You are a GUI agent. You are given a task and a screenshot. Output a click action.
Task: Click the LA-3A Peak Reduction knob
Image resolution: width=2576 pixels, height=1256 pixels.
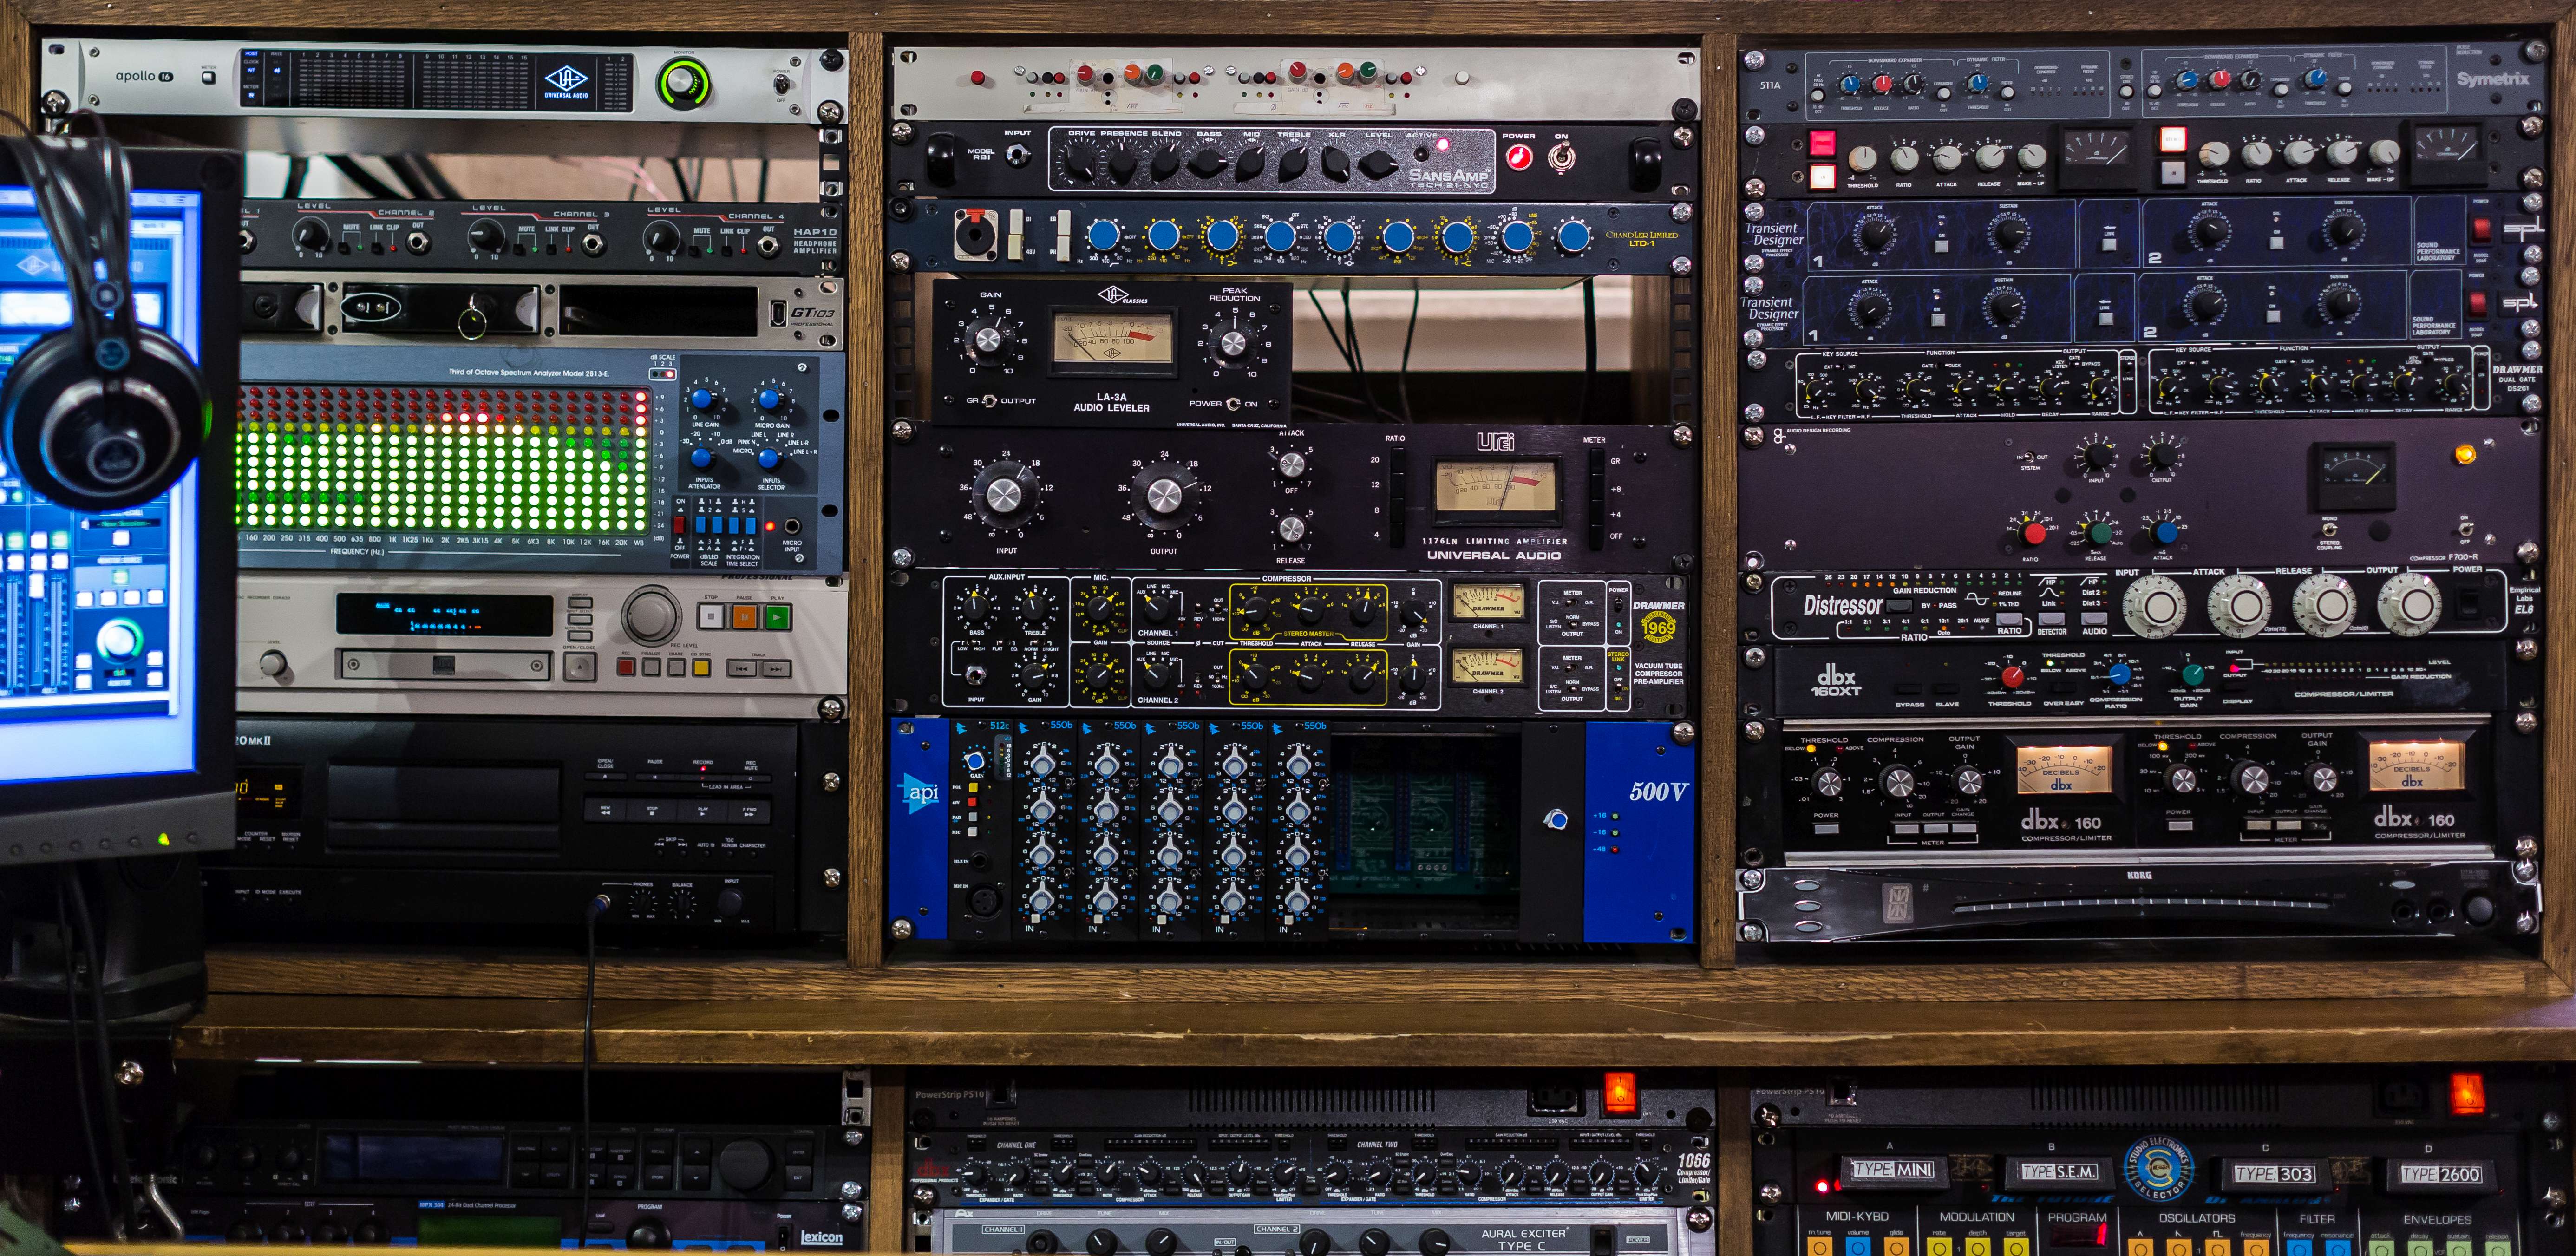point(1233,343)
